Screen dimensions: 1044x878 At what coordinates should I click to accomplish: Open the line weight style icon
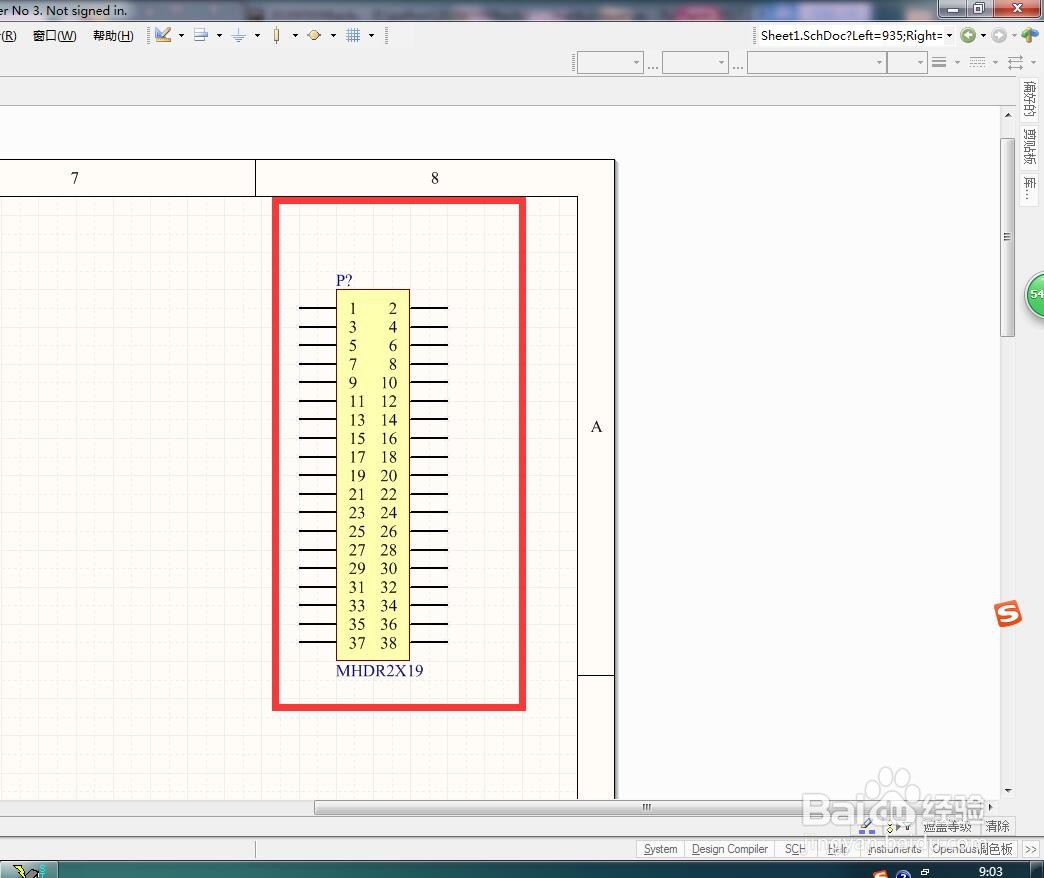[x=939, y=63]
